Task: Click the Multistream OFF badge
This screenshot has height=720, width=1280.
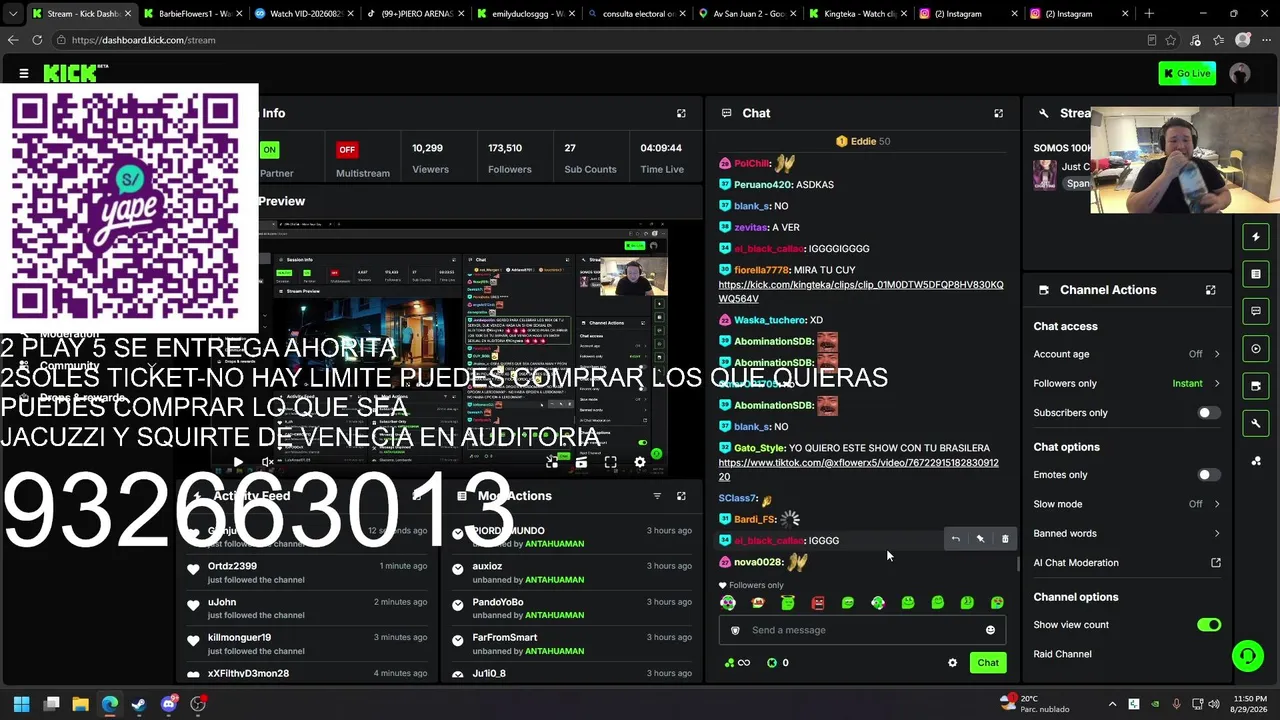Action: pyautogui.click(x=347, y=150)
